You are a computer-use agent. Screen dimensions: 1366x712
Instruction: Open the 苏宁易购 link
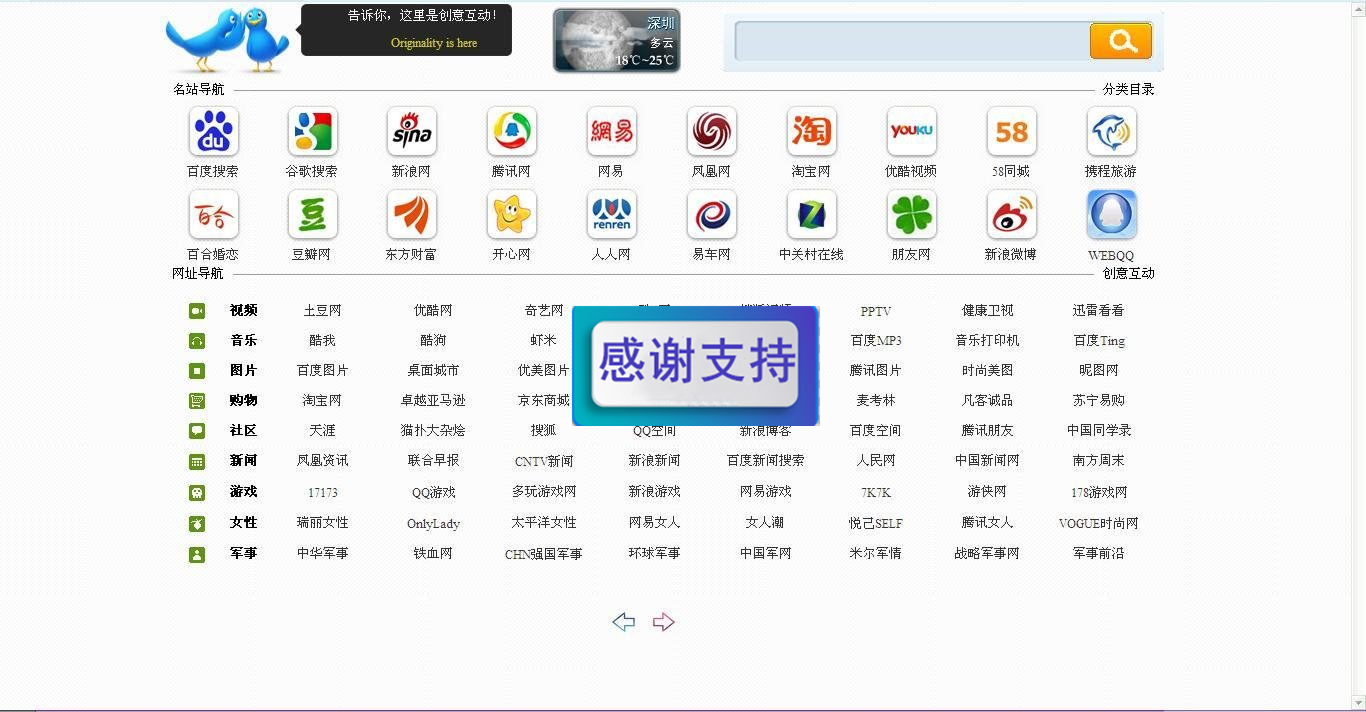click(x=1098, y=400)
